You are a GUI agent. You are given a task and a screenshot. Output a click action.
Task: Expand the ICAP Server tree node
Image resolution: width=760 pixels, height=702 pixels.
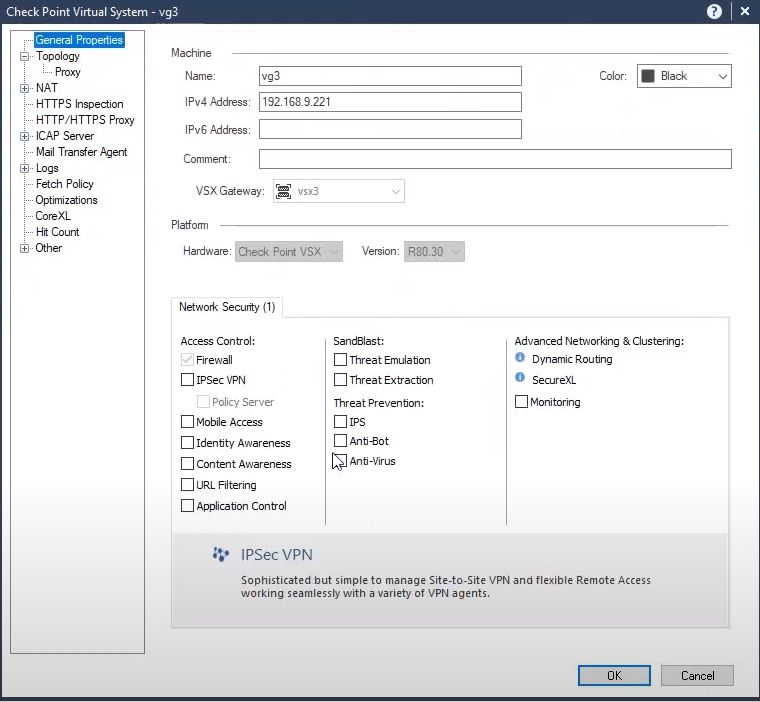click(24, 136)
